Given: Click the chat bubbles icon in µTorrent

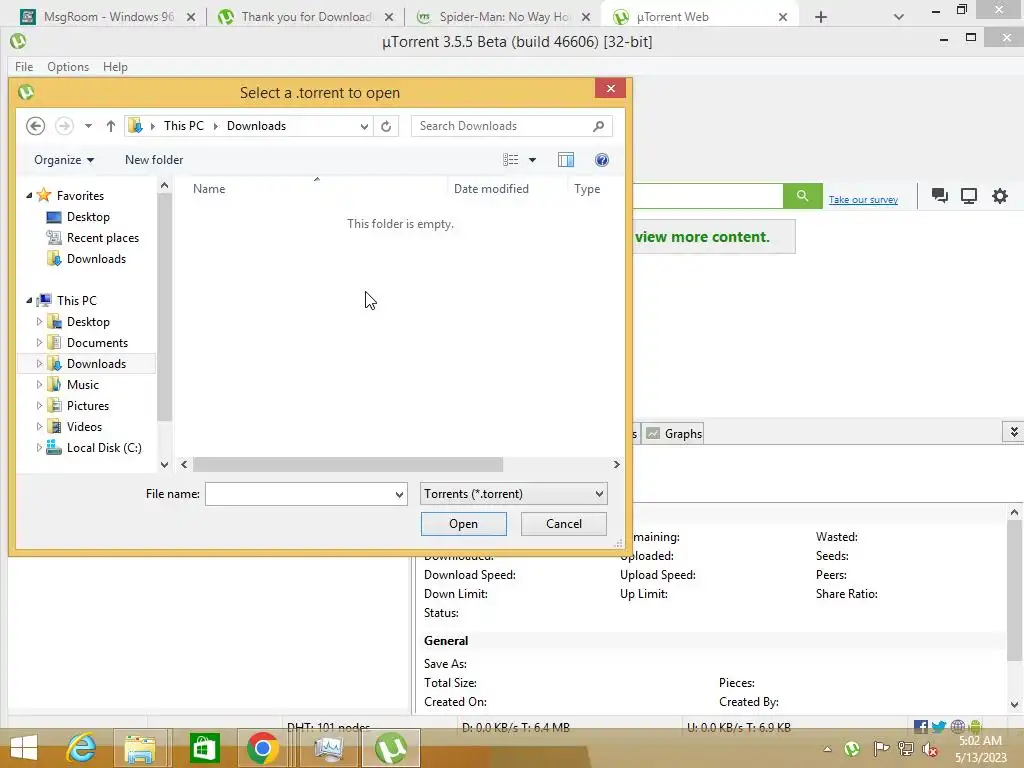Looking at the screenshot, I should 940,195.
